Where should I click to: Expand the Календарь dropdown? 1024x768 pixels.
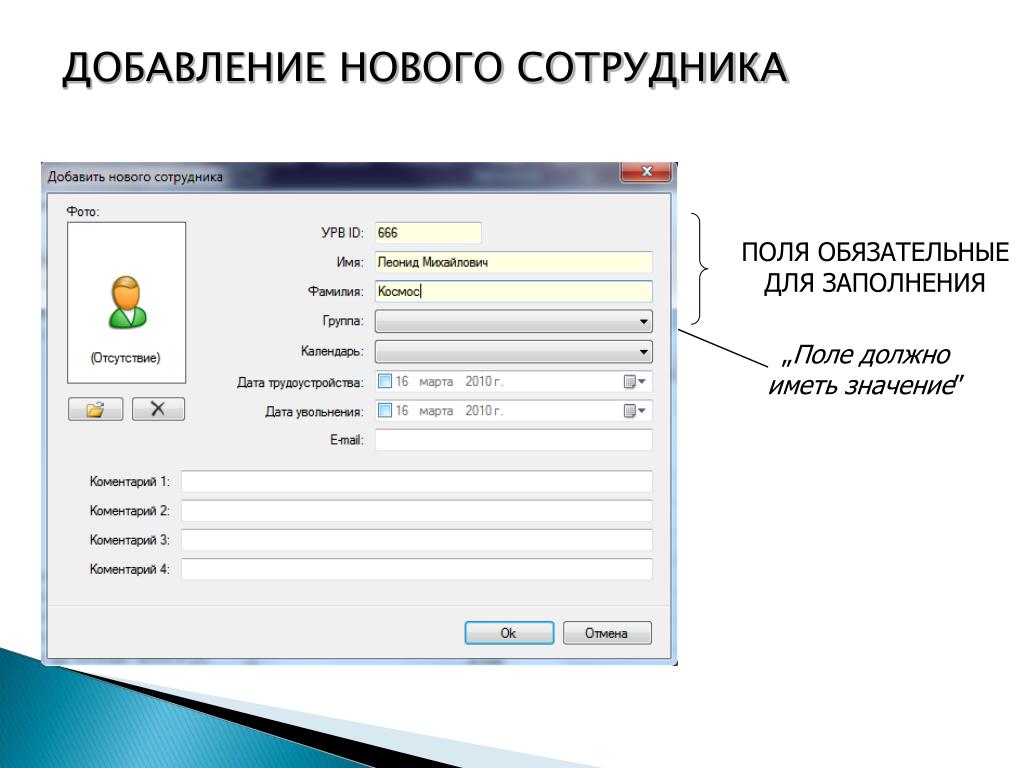click(513, 351)
